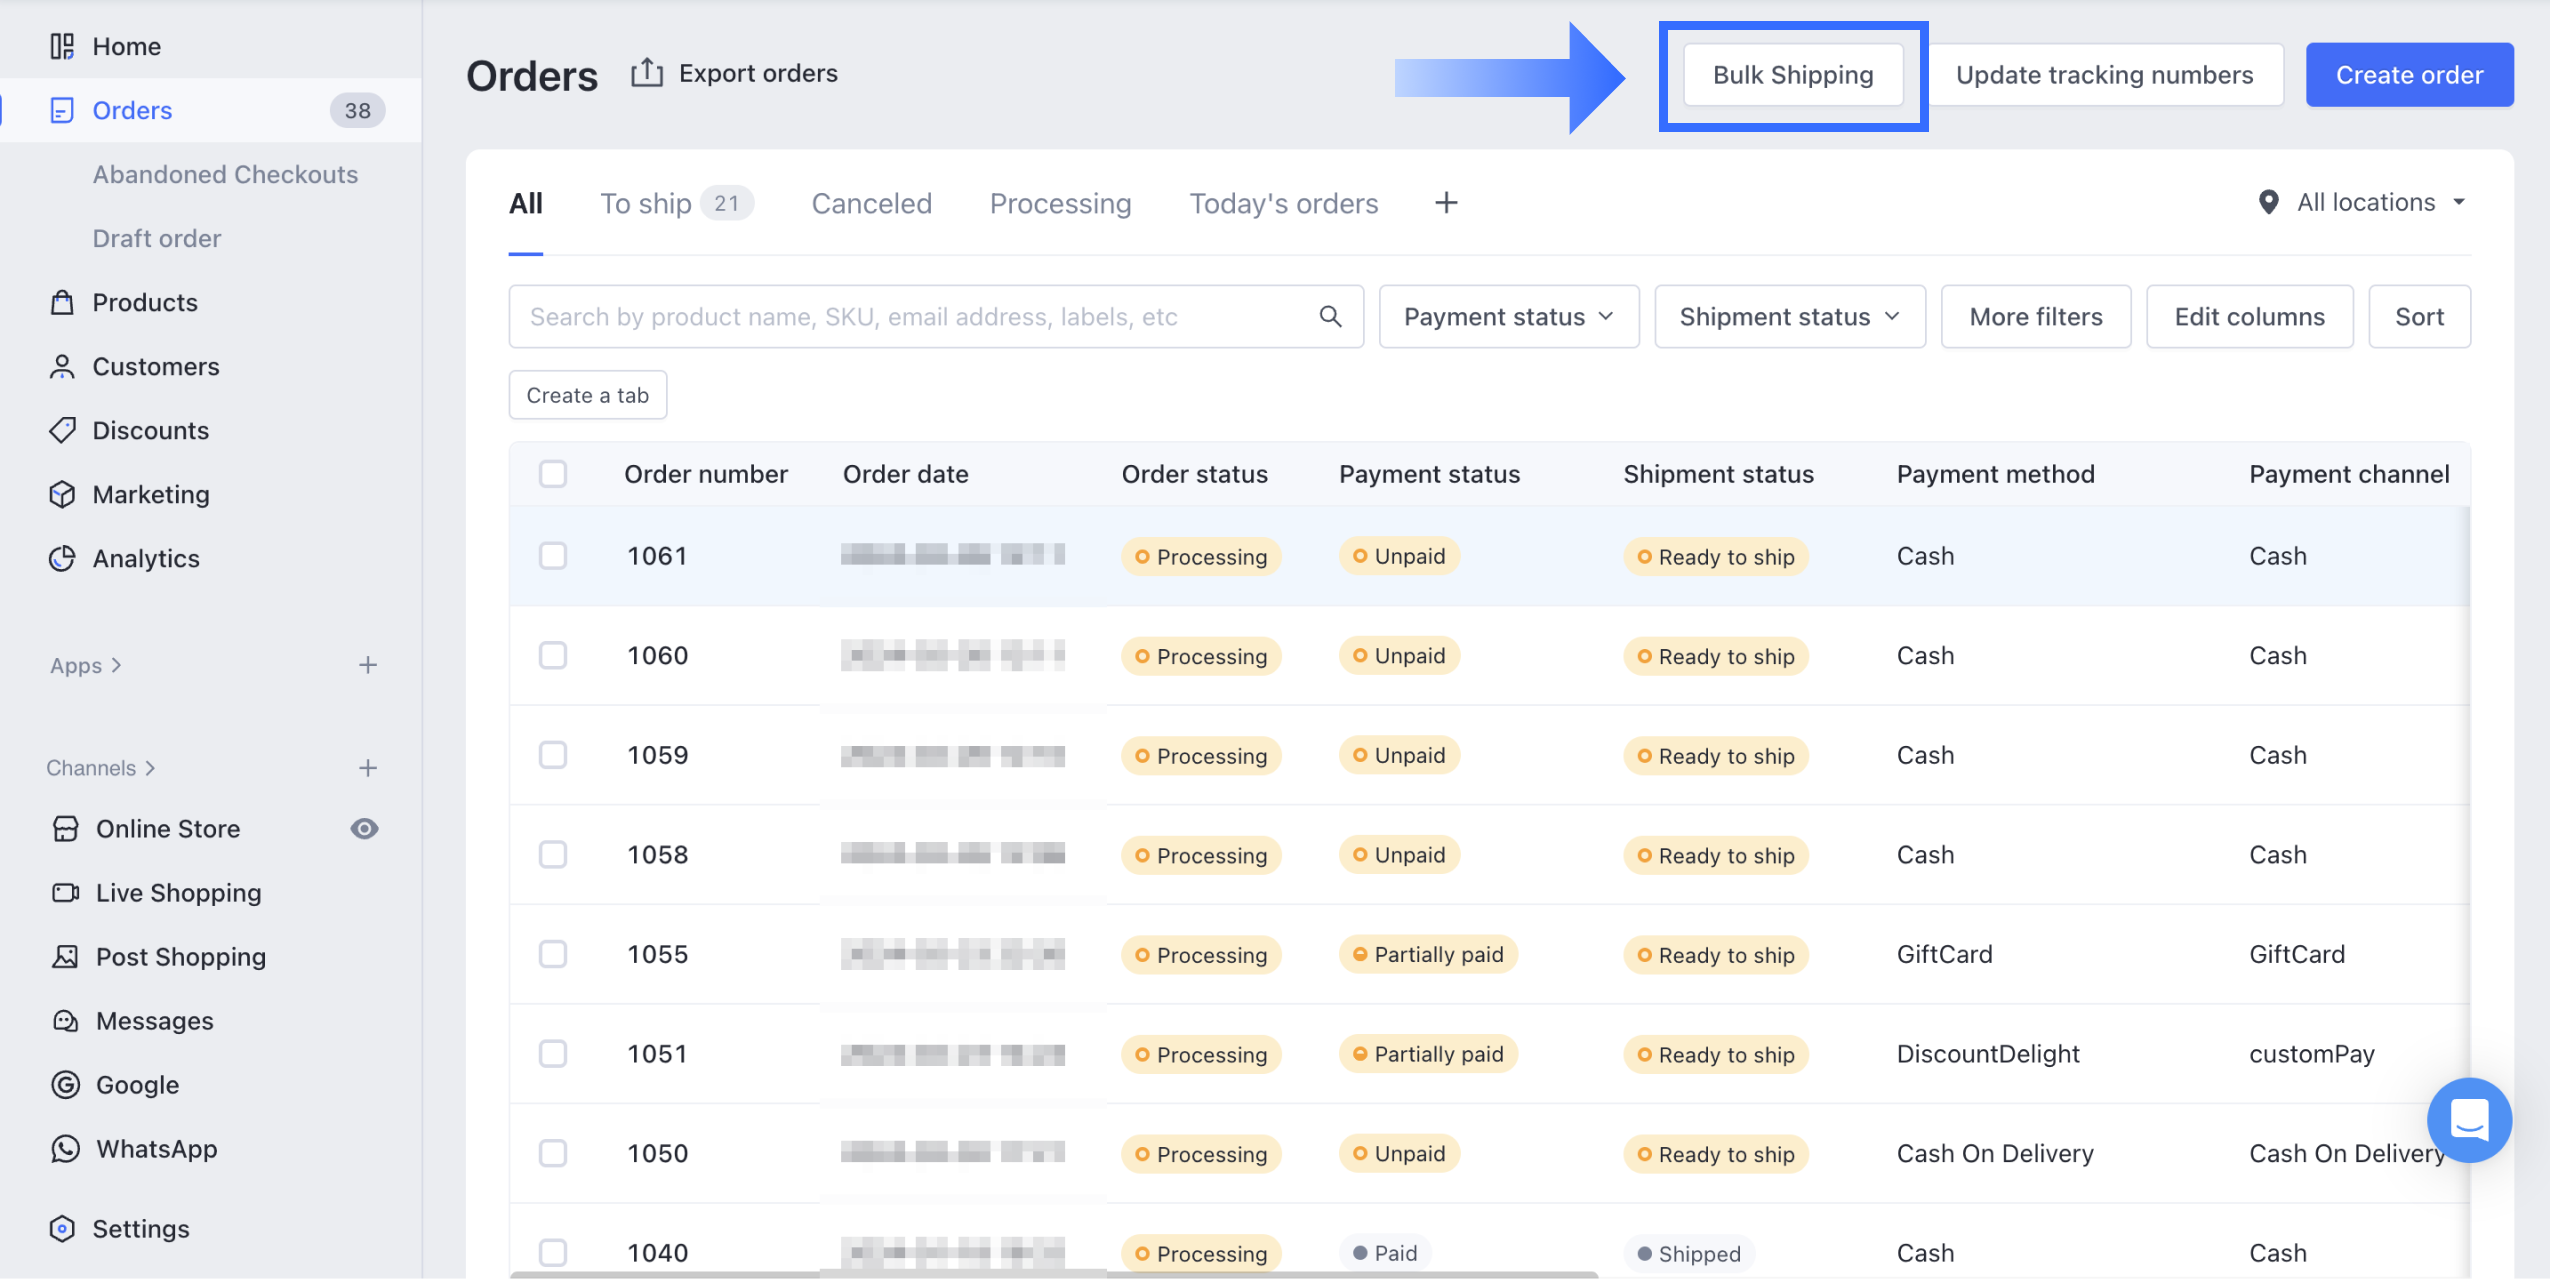2550x1279 pixels.
Task: Open Analytics from sidebar
Action: [x=146, y=558]
